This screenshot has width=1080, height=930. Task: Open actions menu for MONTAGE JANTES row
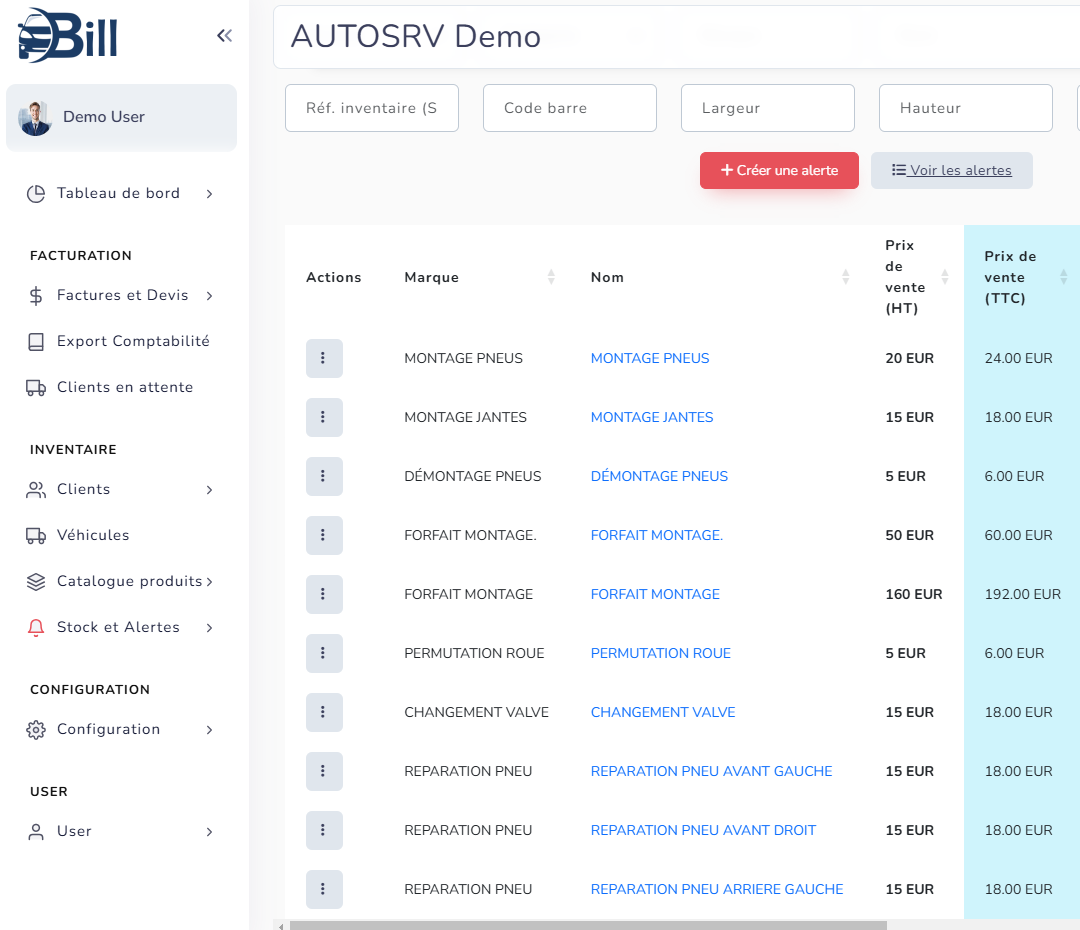pyautogui.click(x=324, y=417)
